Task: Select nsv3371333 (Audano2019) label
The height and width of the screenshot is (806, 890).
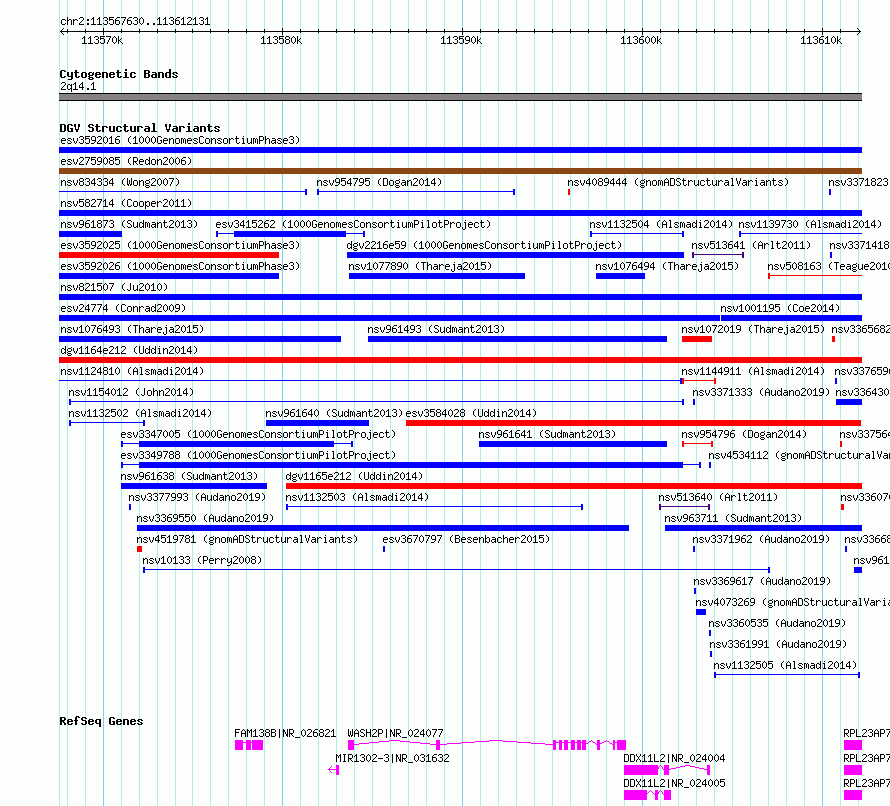Action: tap(761, 392)
